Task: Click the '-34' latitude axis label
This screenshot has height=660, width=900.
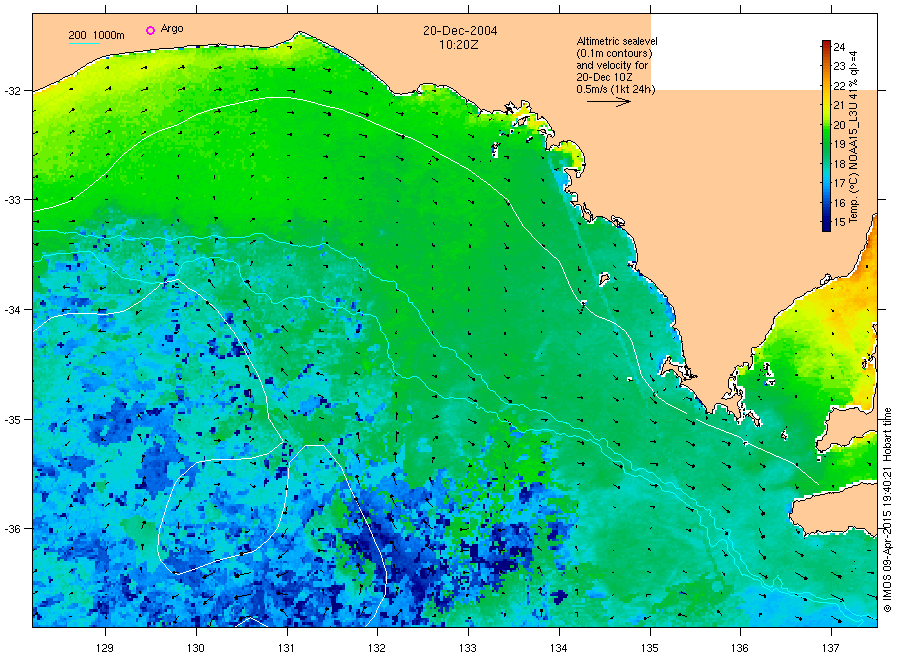Action: (12, 310)
